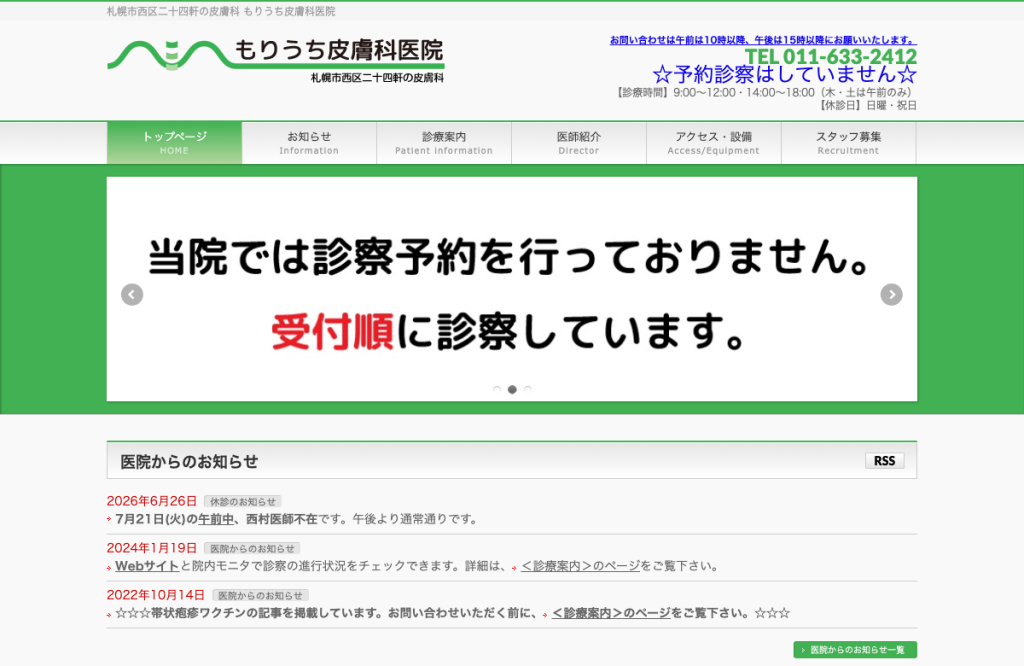Click 診療時間 hours text
The width and height of the screenshot is (1024, 666).
click(x=765, y=92)
